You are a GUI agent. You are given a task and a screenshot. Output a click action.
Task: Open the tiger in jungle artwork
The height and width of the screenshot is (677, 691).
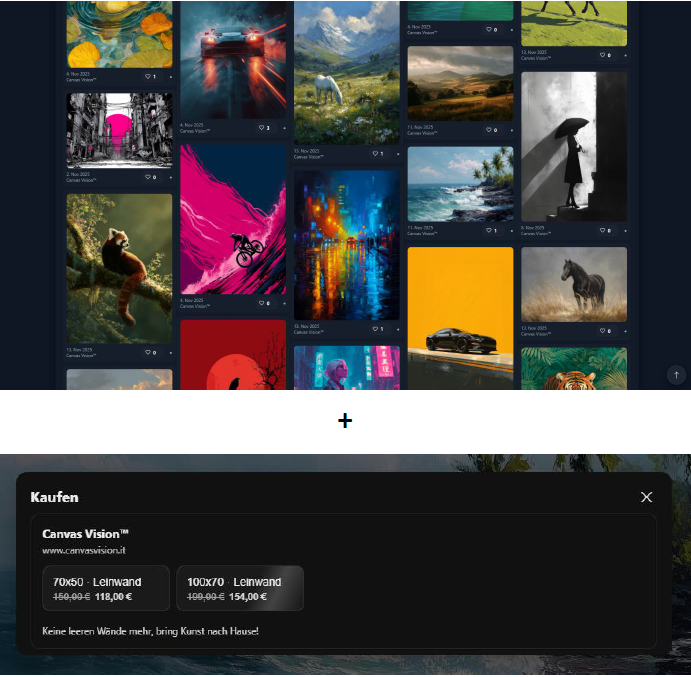point(574,369)
